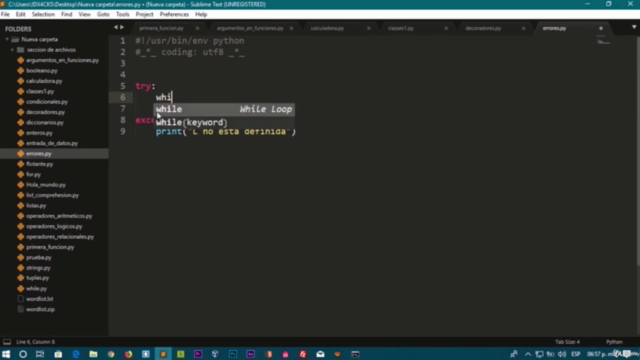Screen dimensions: 640x360
Task: Open Google Chrome from the taskbar
Action: pyautogui.click(x=111, y=354)
